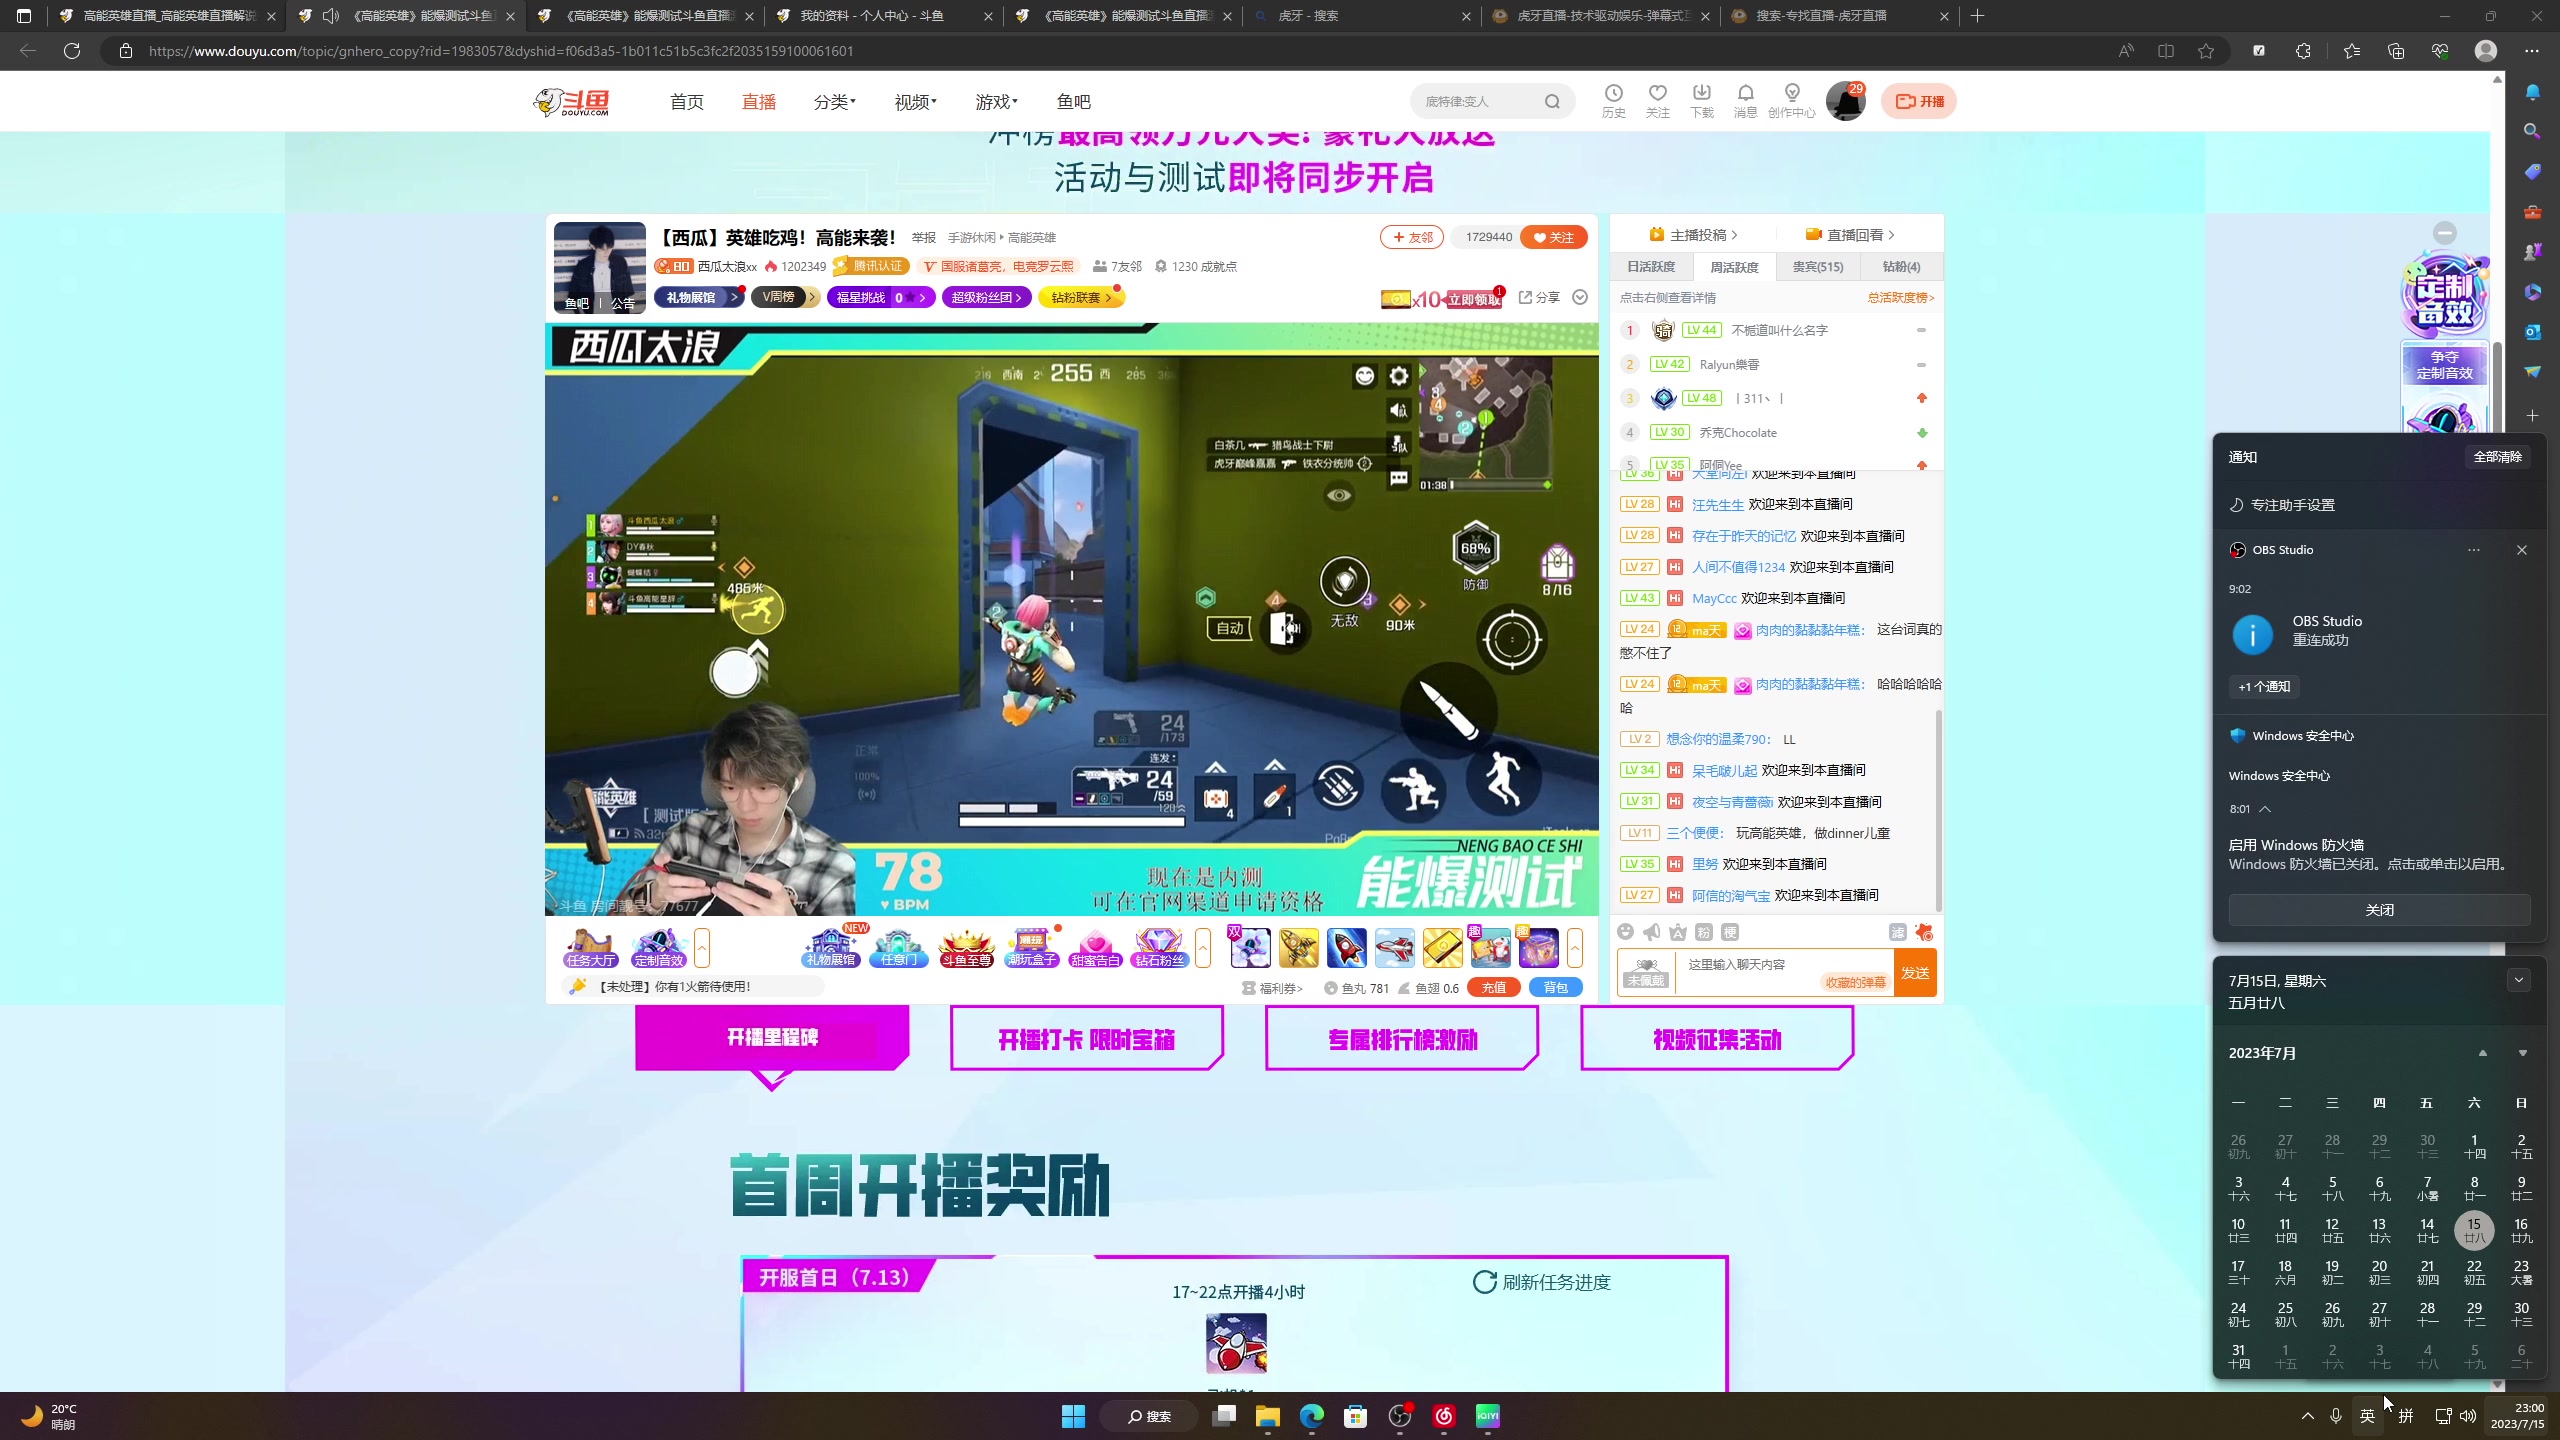Select July 20 in the calendar

click(x=2379, y=1272)
